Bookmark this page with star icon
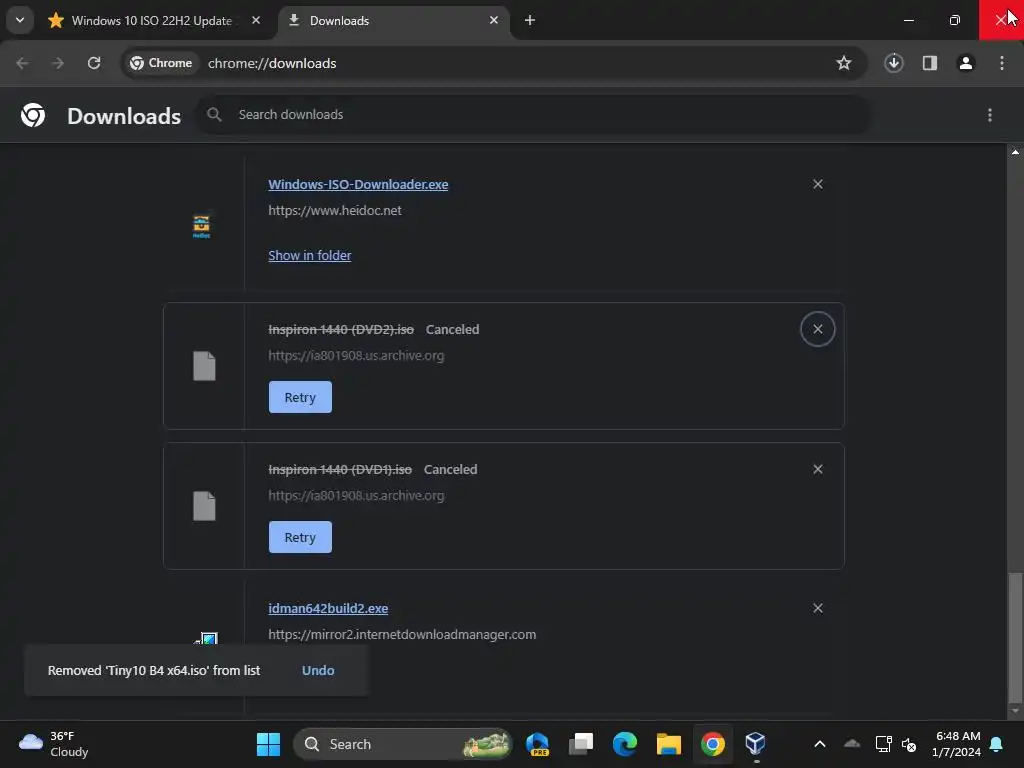Viewport: 1024px width, 768px height. tap(844, 63)
